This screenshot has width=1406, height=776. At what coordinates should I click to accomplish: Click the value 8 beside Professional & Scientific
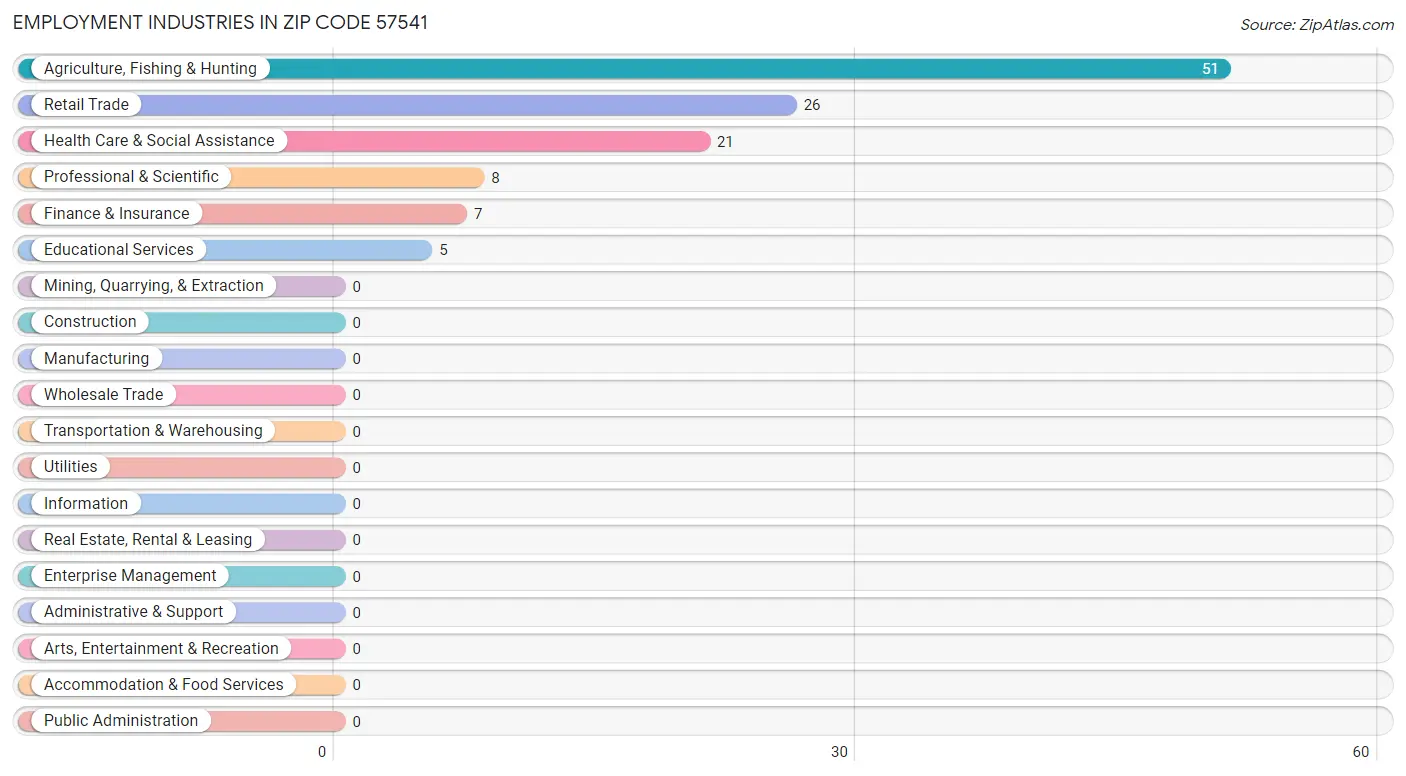495,178
